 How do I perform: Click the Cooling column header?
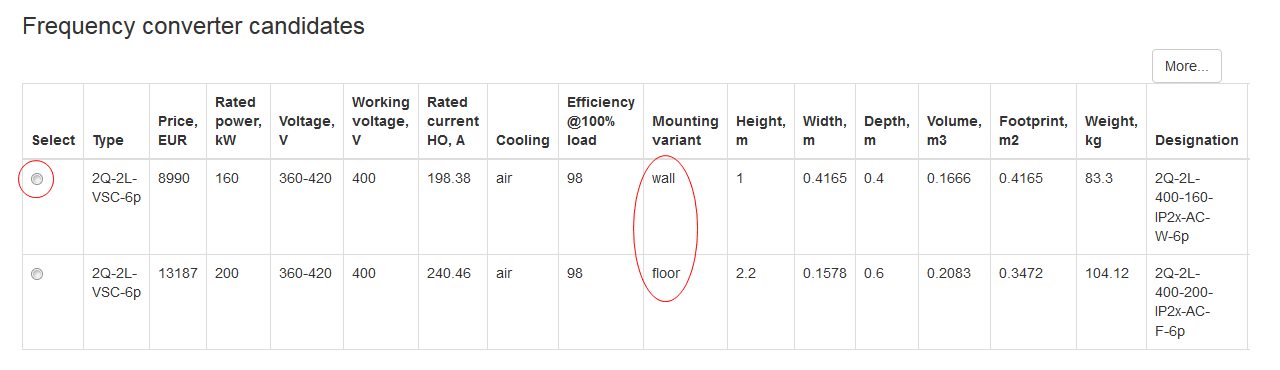click(x=523, y=140)
